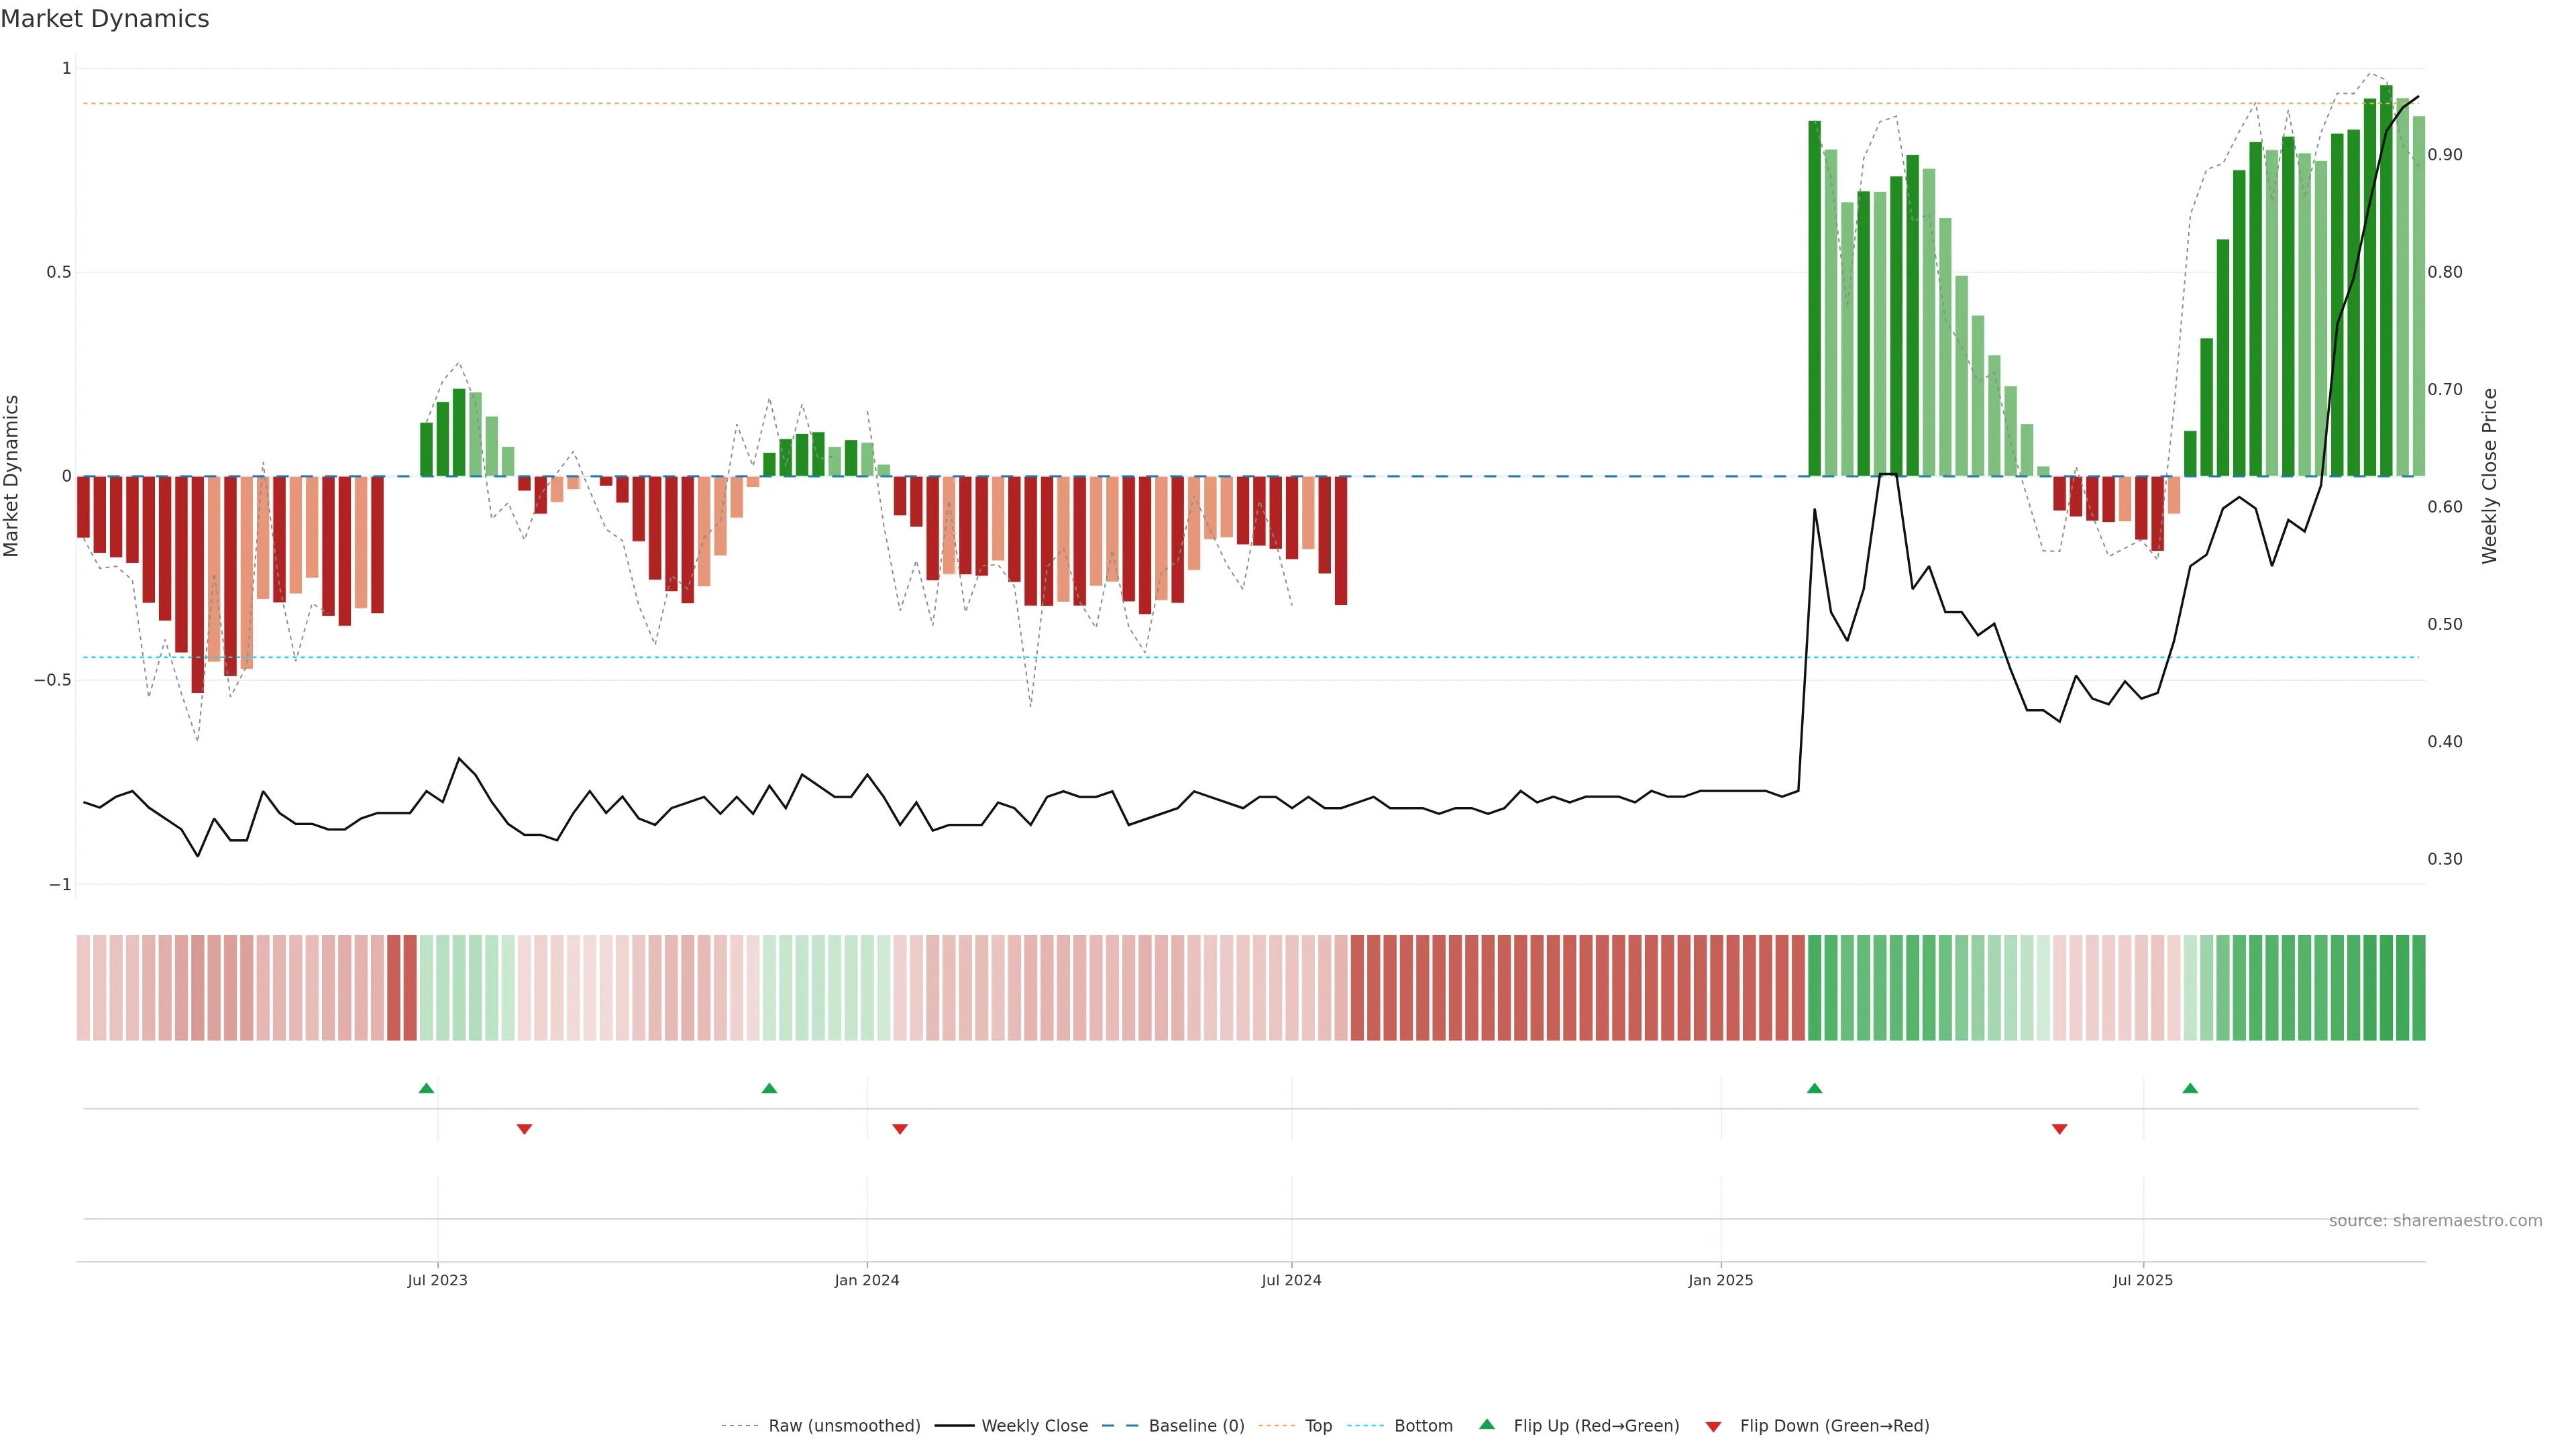Viewport: 2576px width, 1449px height.
Task: Toggle the Baseline (0) legend entry
Action: pos(1196,1426)
